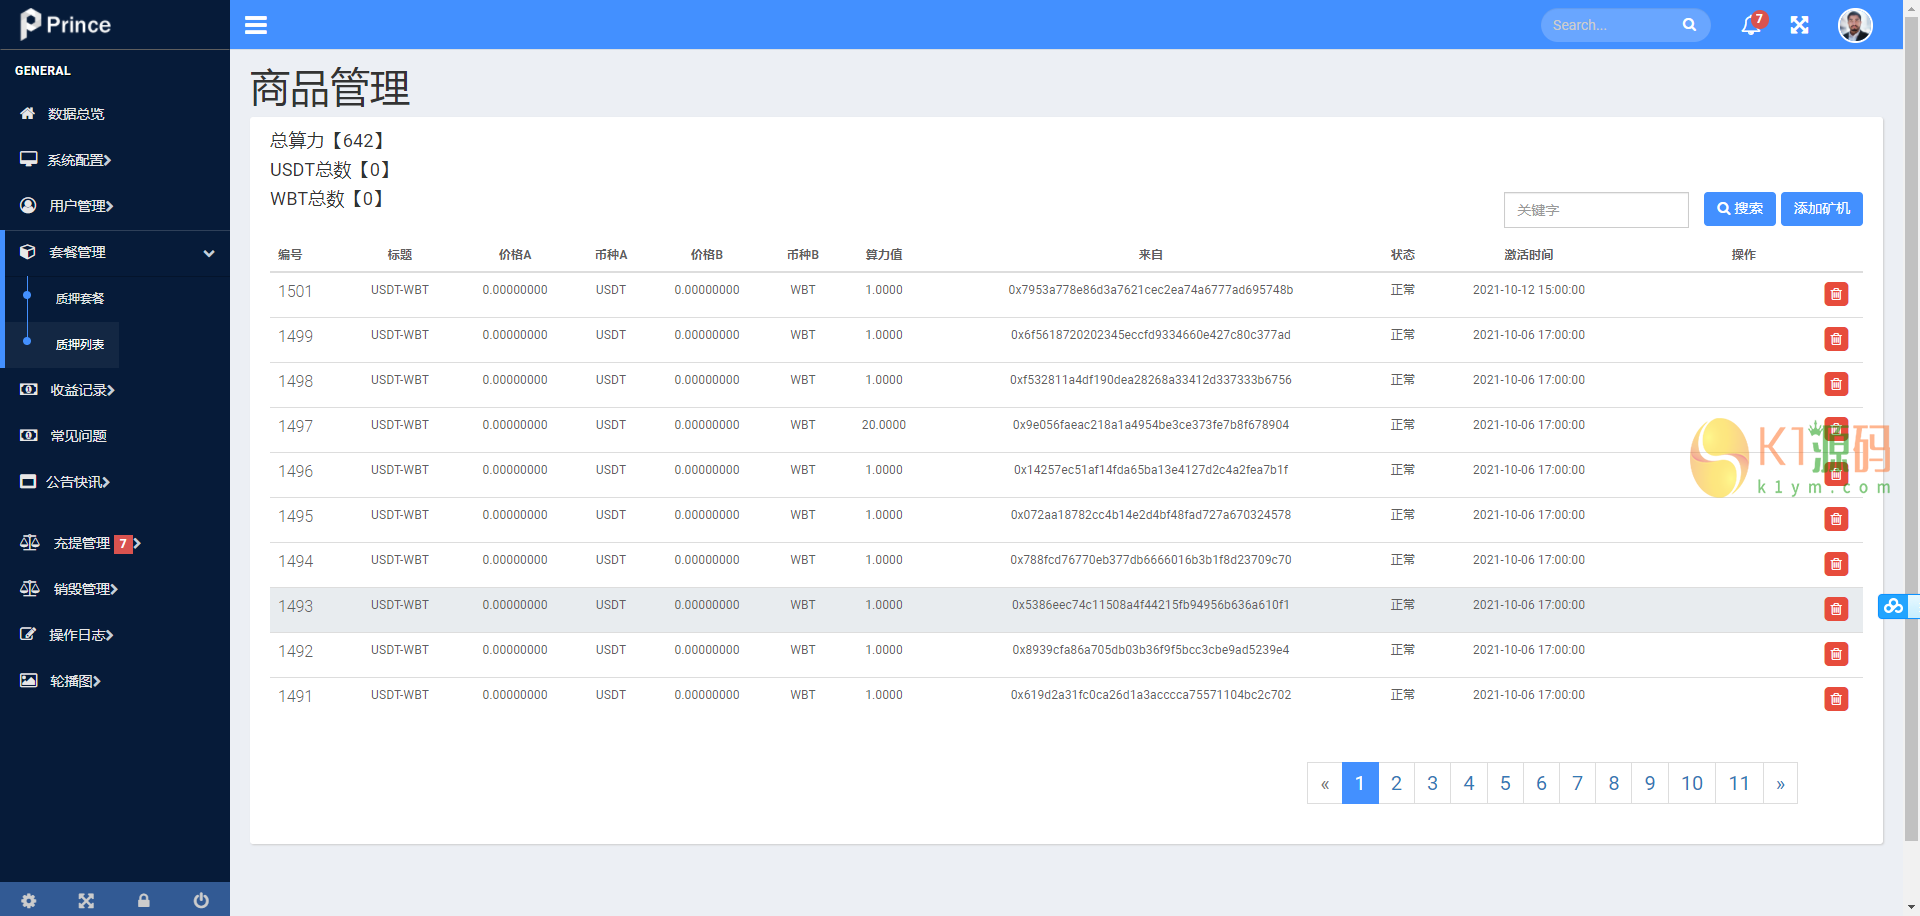
Task: Click the 关键字 keyword input field
Action: (1595, 210)
